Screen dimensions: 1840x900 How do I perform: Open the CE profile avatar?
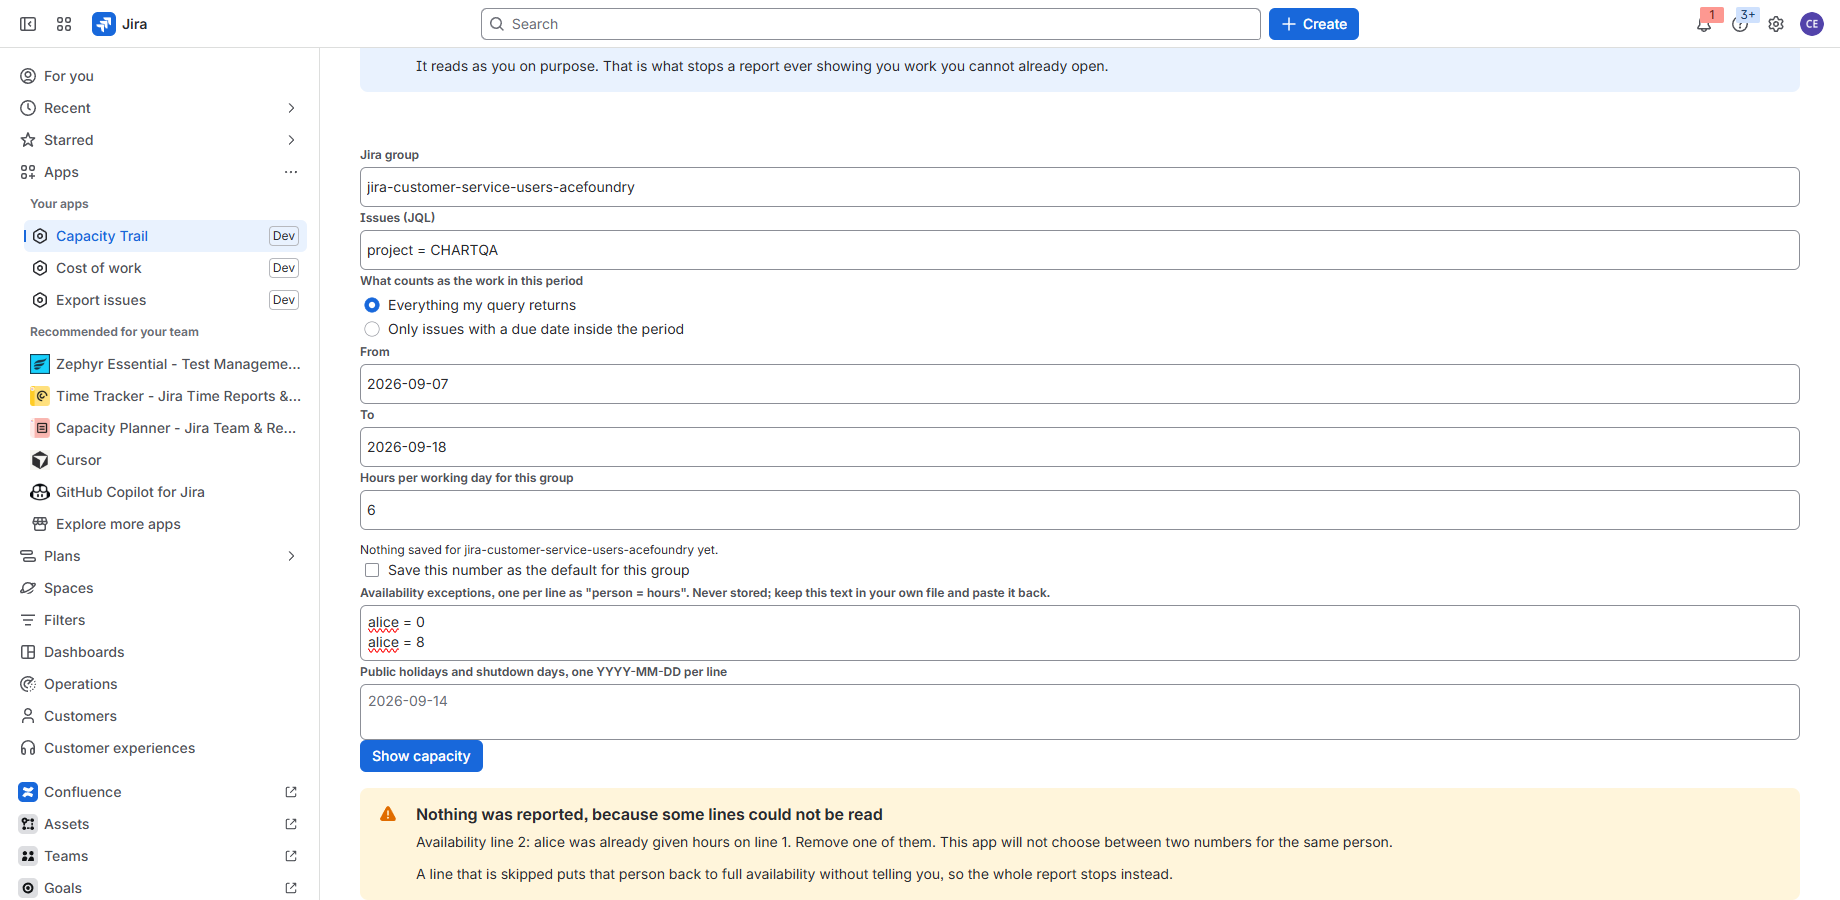click(1812, 24)
